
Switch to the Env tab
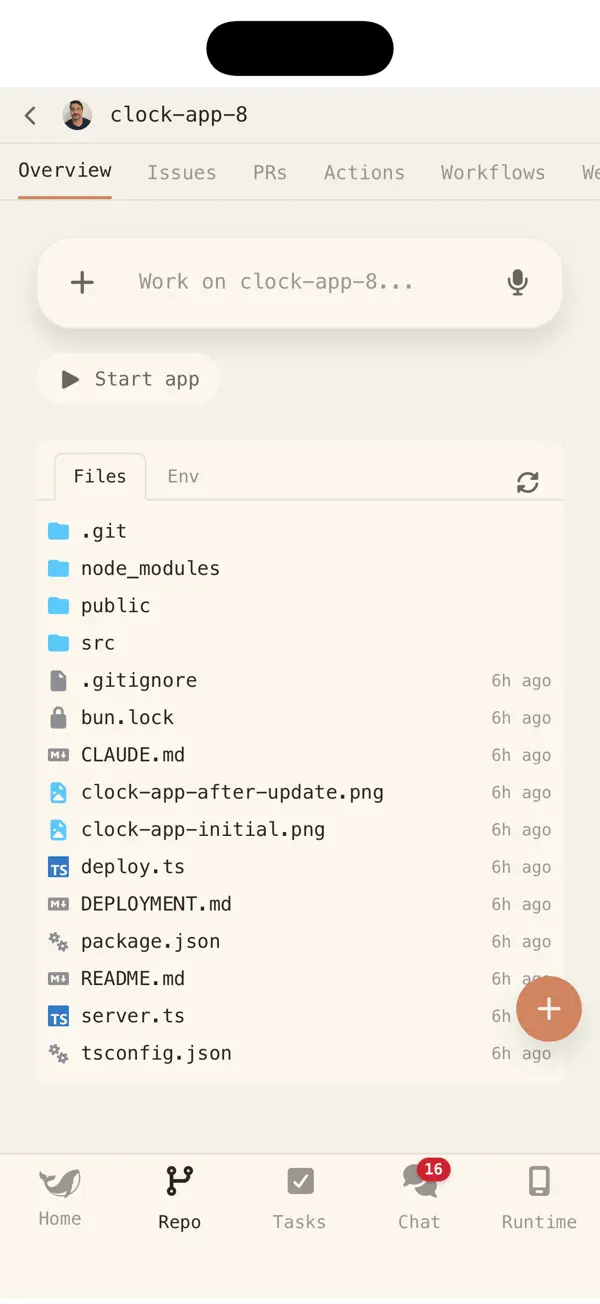click(182, 476)
